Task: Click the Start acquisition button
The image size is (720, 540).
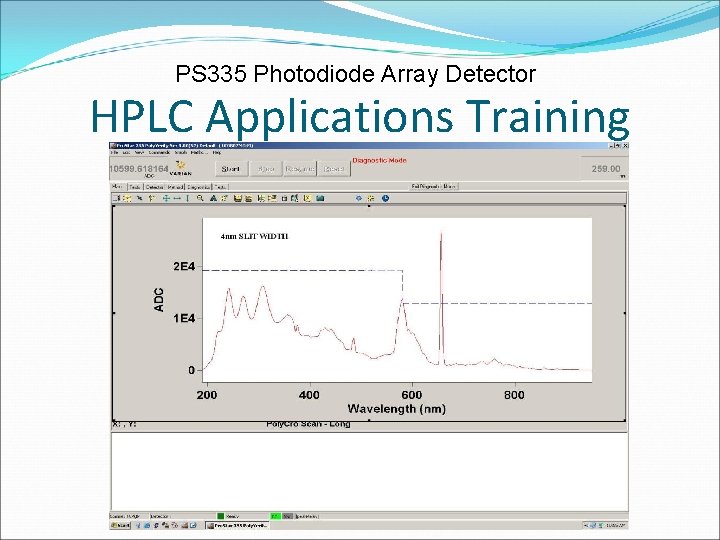Action: [231, 169]
